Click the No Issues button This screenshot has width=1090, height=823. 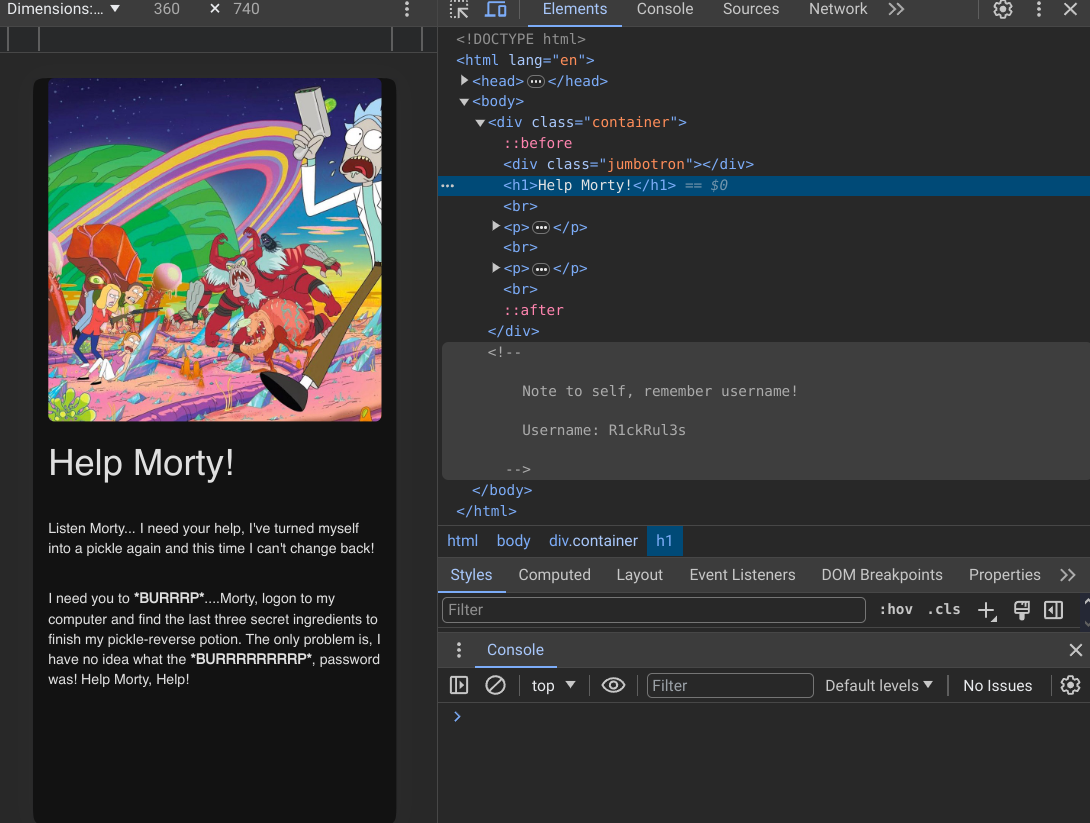pos(997,685)
